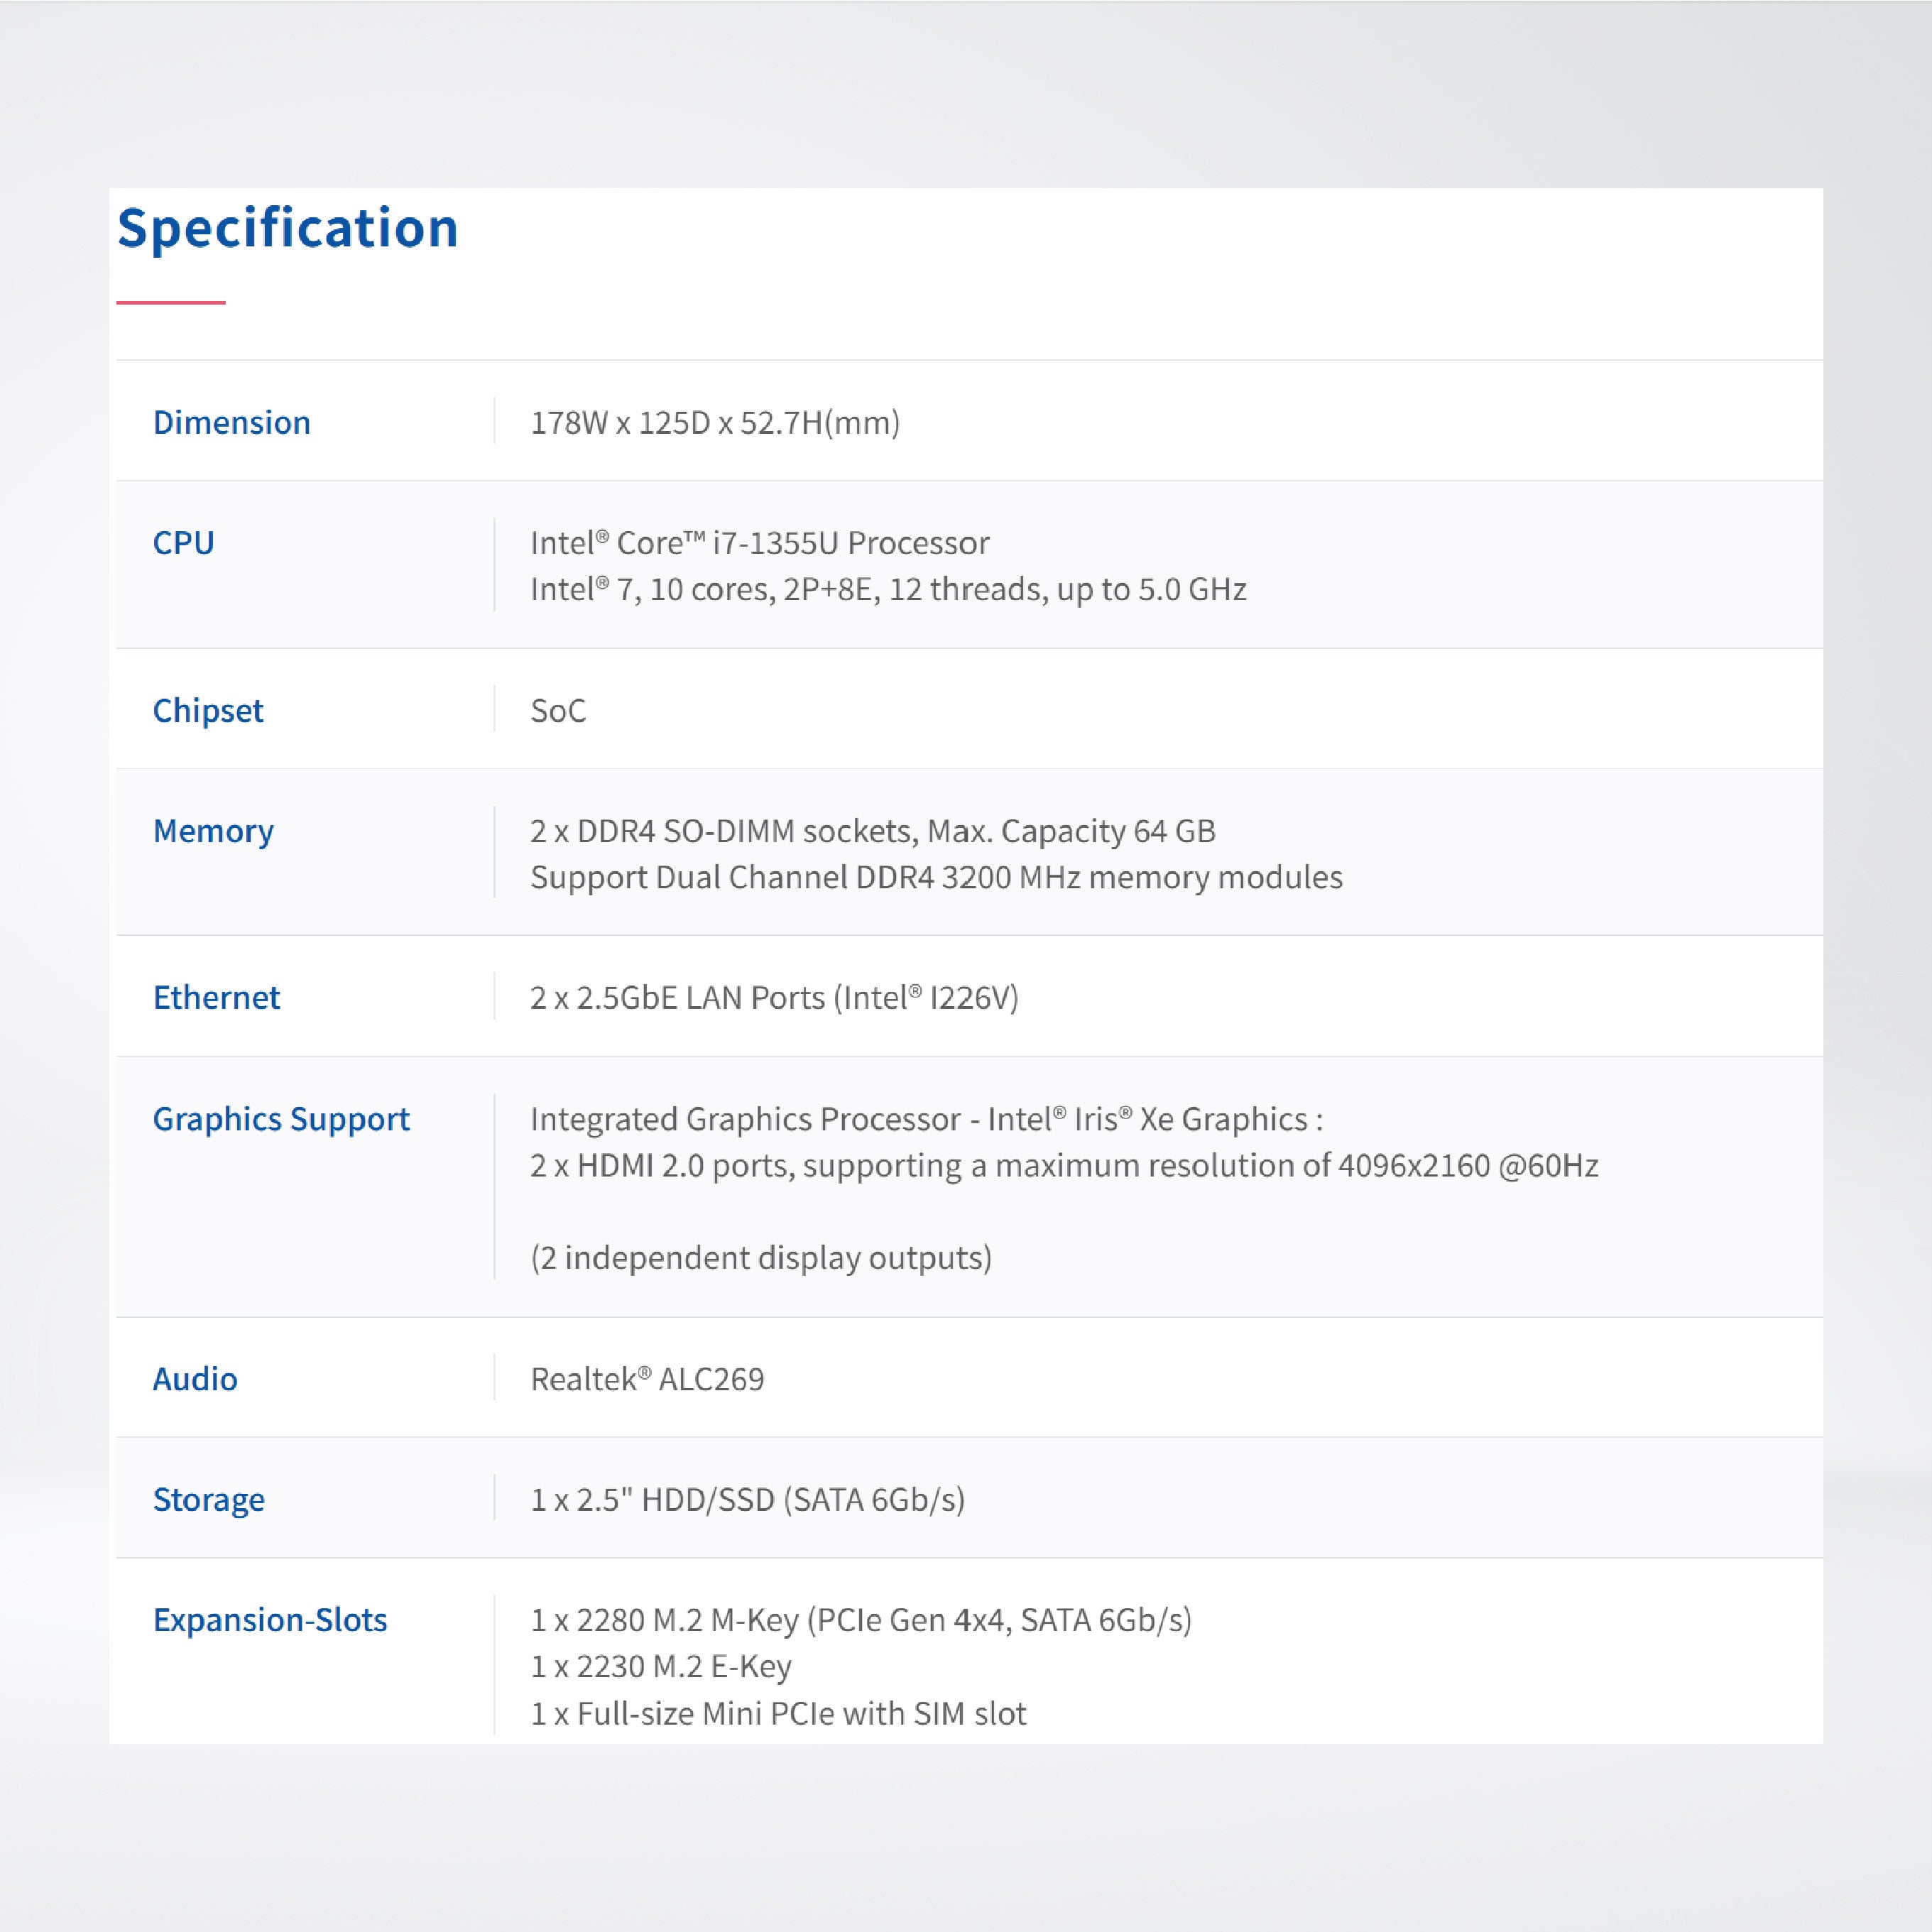Screen dimensions: 1932x1932
Task: Select the Dimension row label
Action: click(x=231, y=422)
